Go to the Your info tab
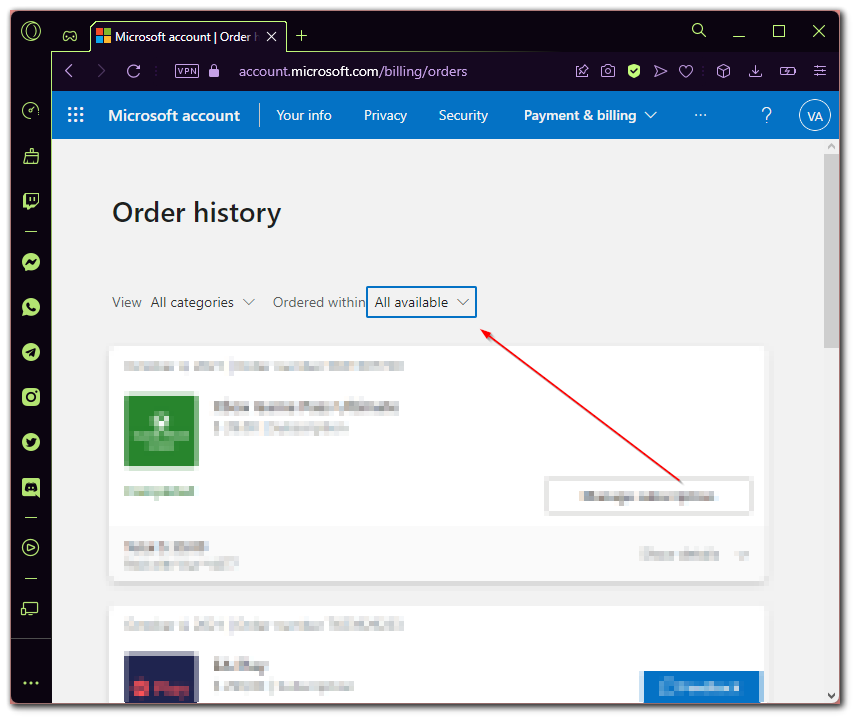Viewport: 858px width, 722px height. coord(304,115)
